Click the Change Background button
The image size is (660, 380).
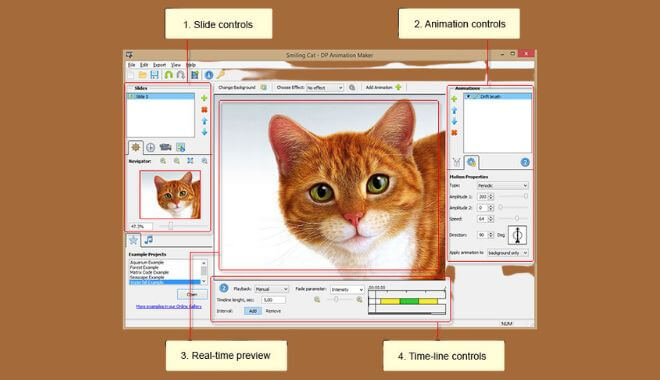pos(242,88)
